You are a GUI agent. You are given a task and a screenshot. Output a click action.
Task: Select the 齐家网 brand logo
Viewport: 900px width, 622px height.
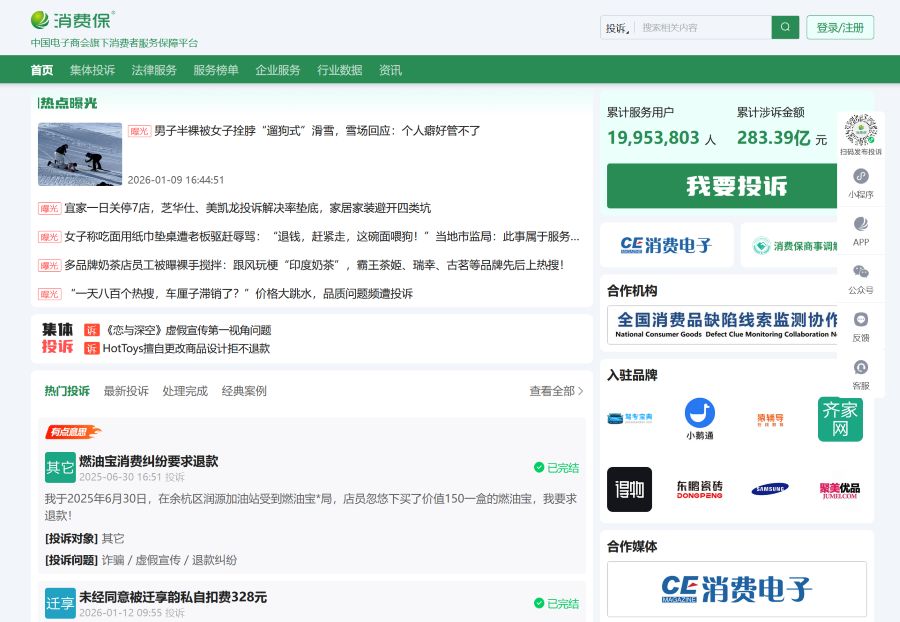click(x=840, y=419)
